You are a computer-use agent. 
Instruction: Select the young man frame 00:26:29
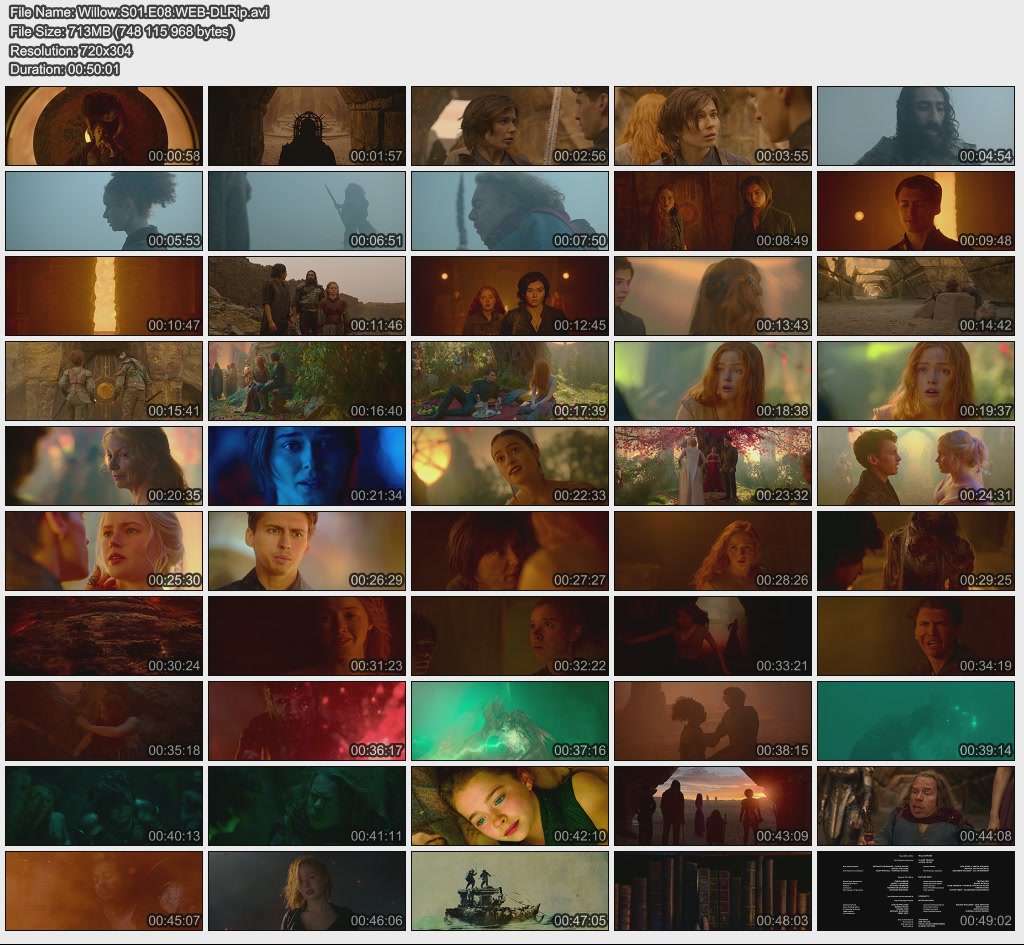307,551
